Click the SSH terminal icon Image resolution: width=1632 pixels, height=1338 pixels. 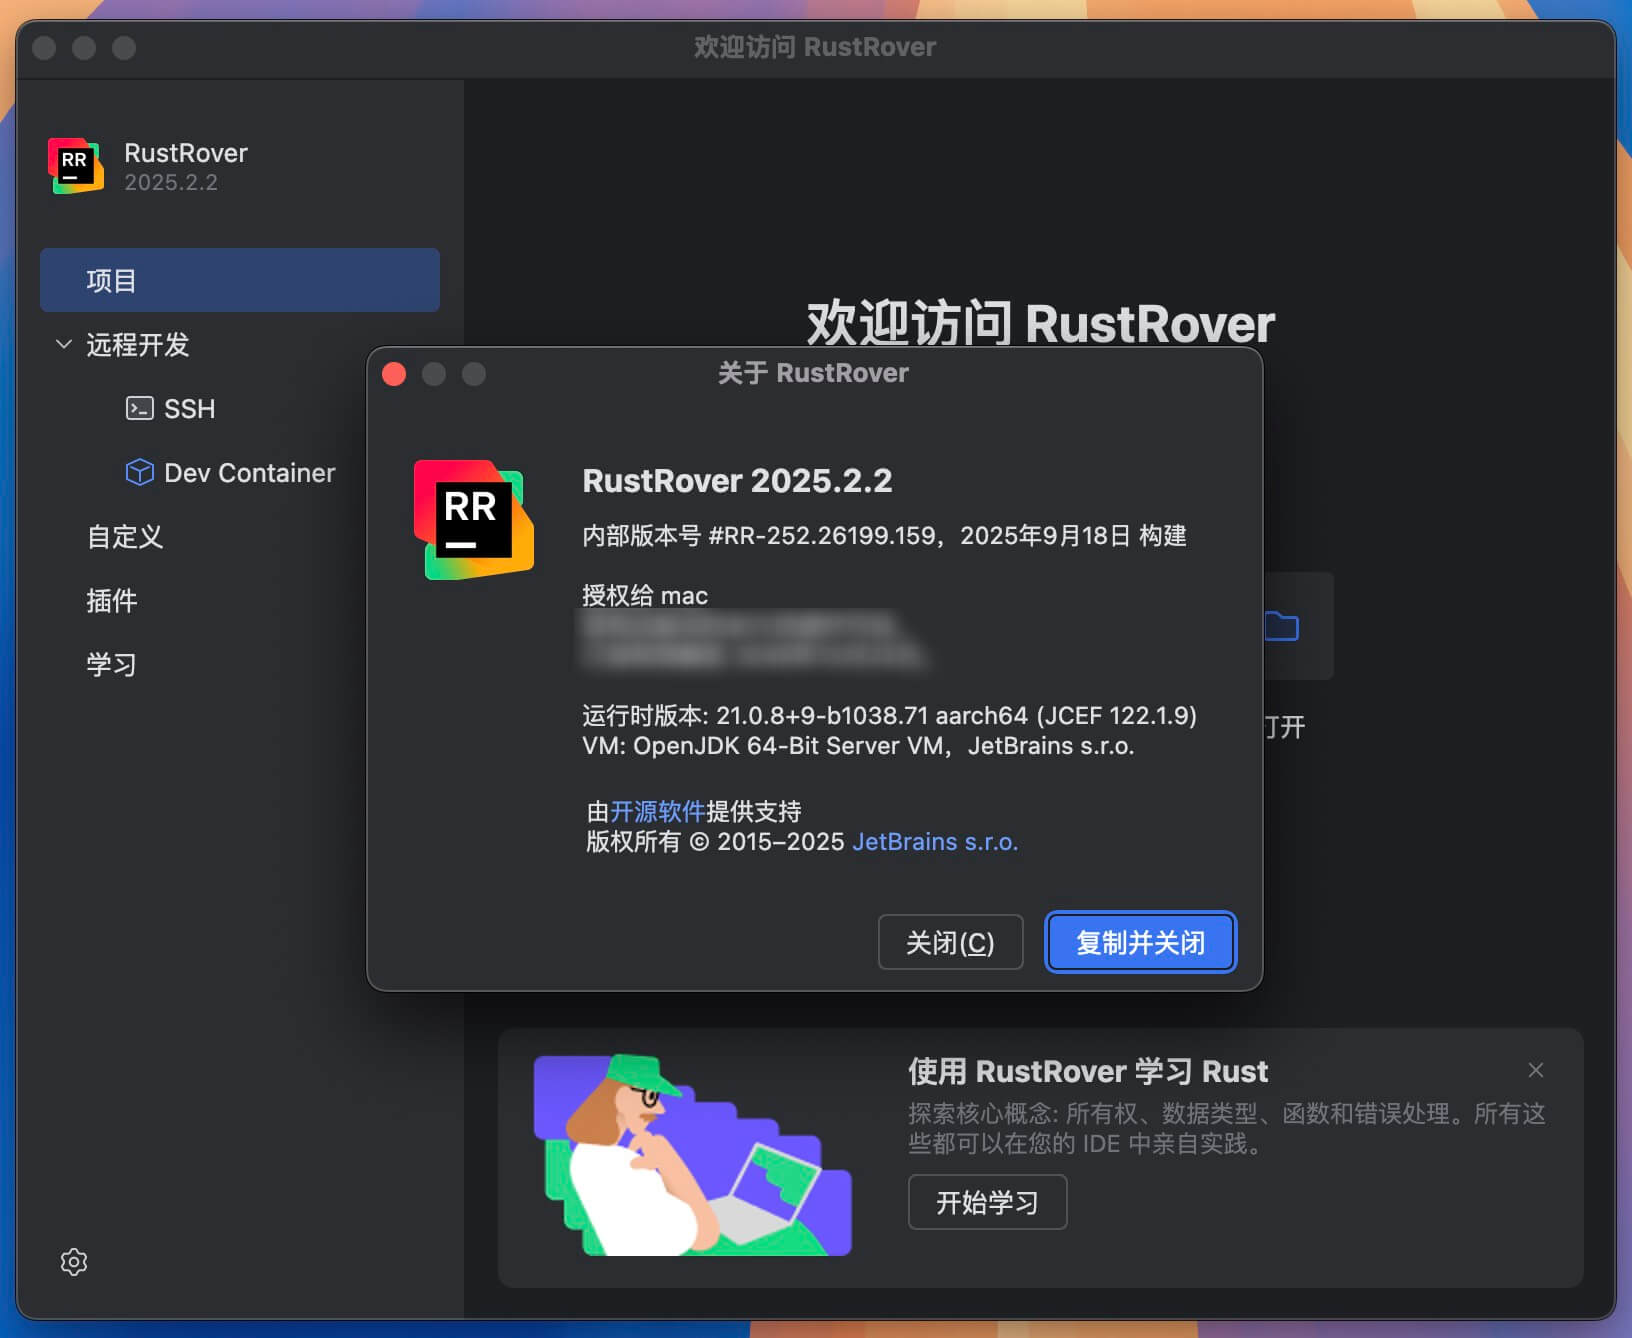[139, 408]
